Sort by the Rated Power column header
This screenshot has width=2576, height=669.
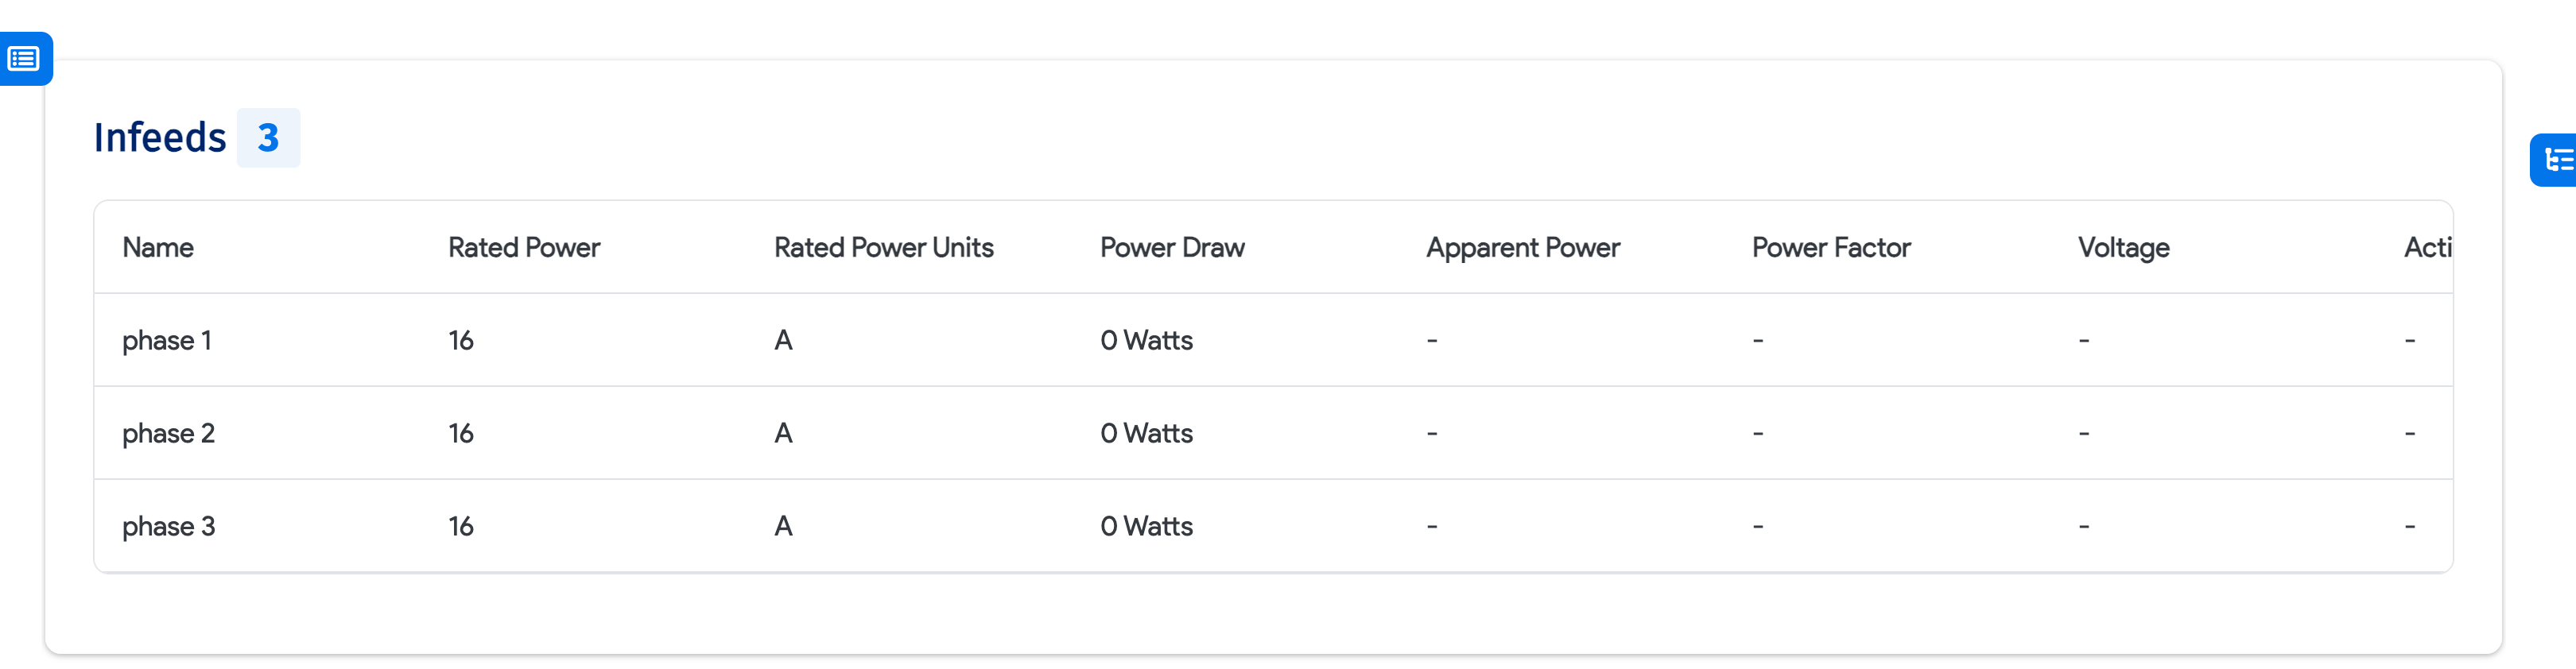pyautogui.click(x=524, y=247)
